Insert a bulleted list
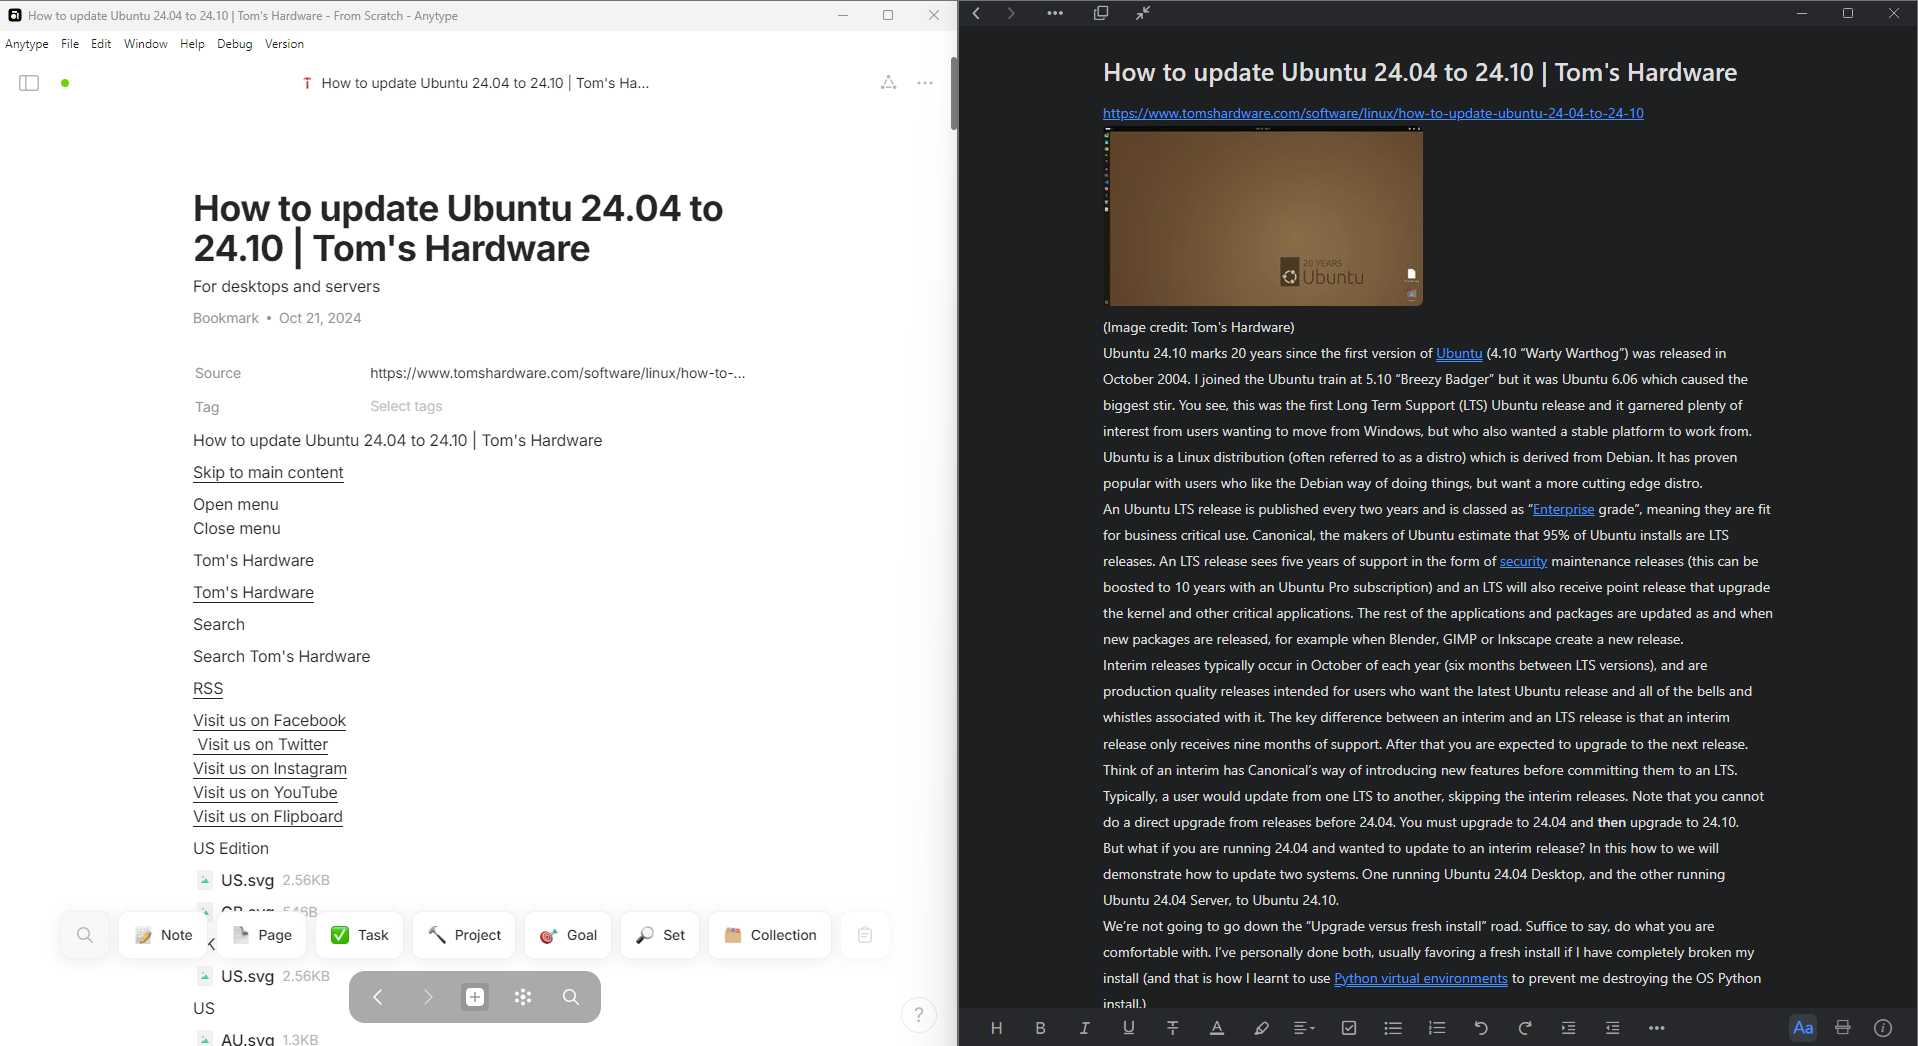Screen dimensions: 1918x1046 pyautogui.click(x=1393, y=1028)
